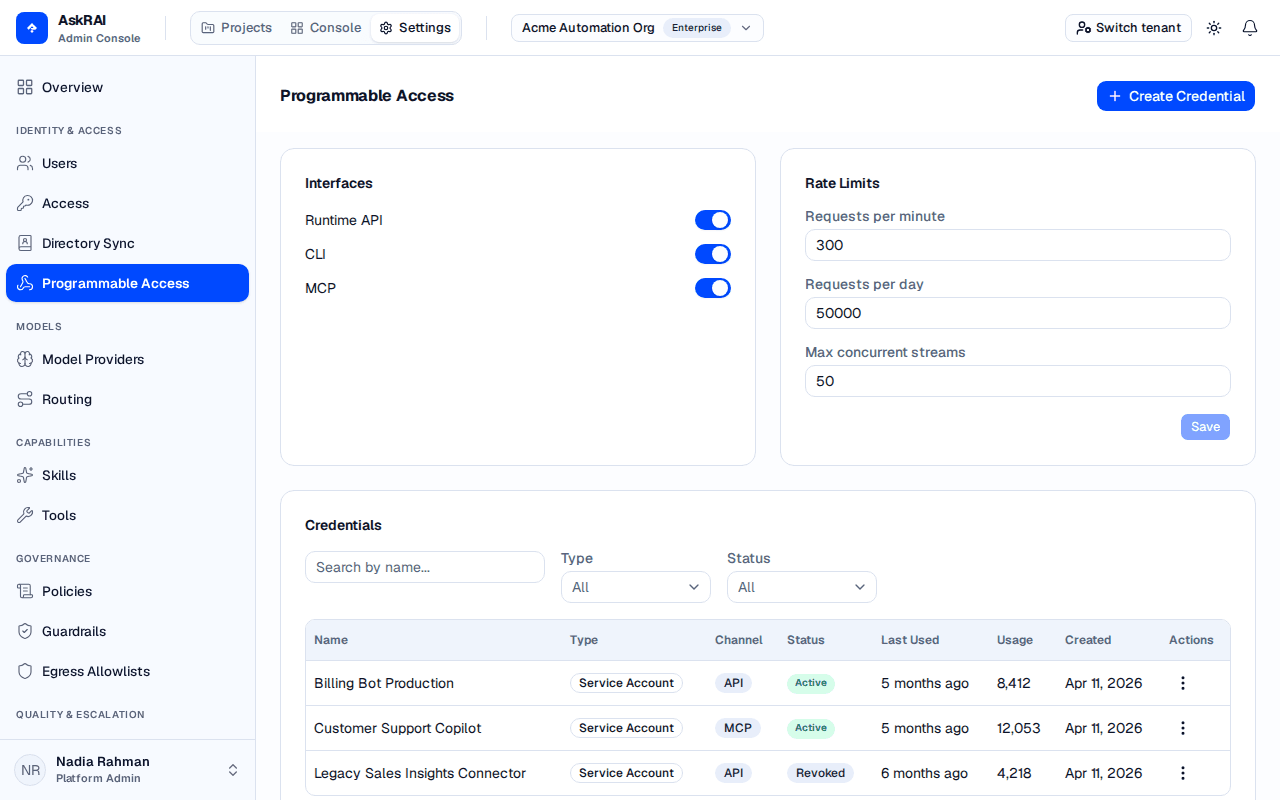Click the Overview grid icon
The image size is (1280, 800).
pyautogui.click(x=25, y=87)
